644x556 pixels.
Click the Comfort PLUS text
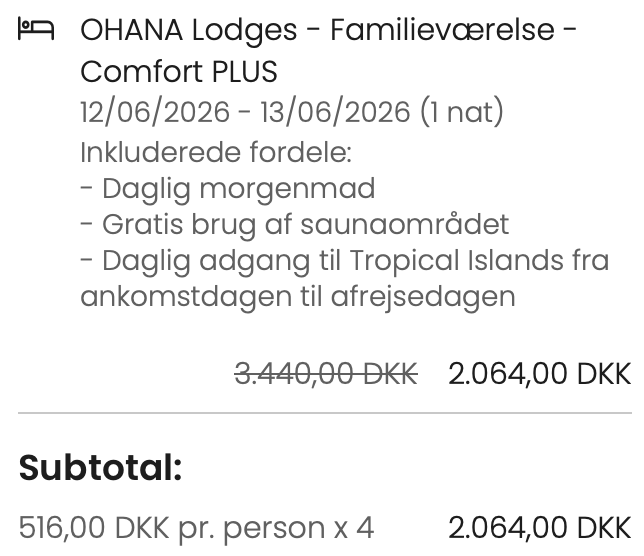click(x=179, y=72)
